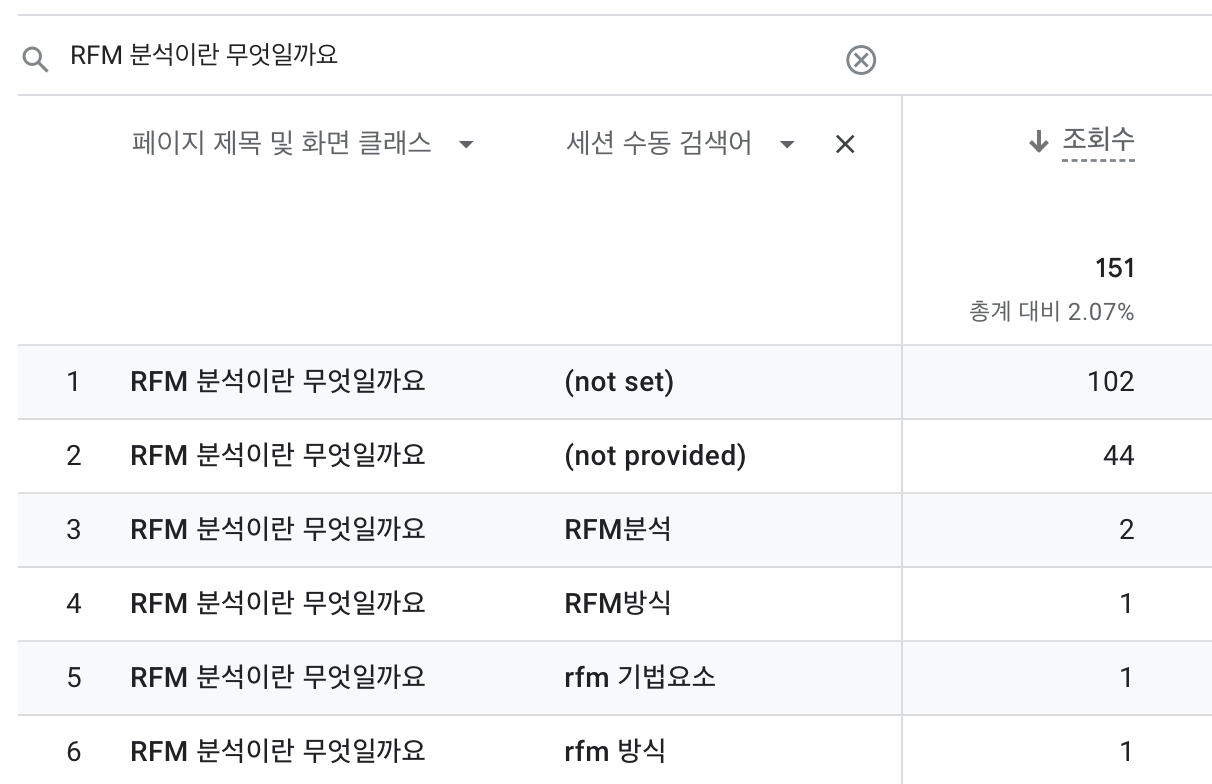The width and height of the screenshot is (1212, 784).
Task: Click the sort descending arrow beside 조회수
Action: 1038,142
